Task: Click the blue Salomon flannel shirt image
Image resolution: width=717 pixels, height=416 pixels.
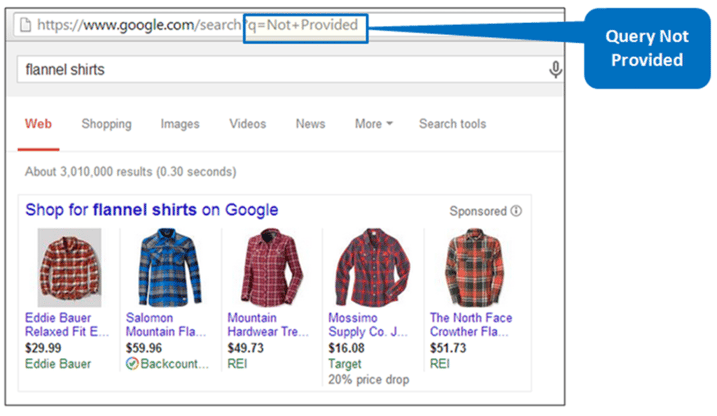Action: [x=170, y=267]
